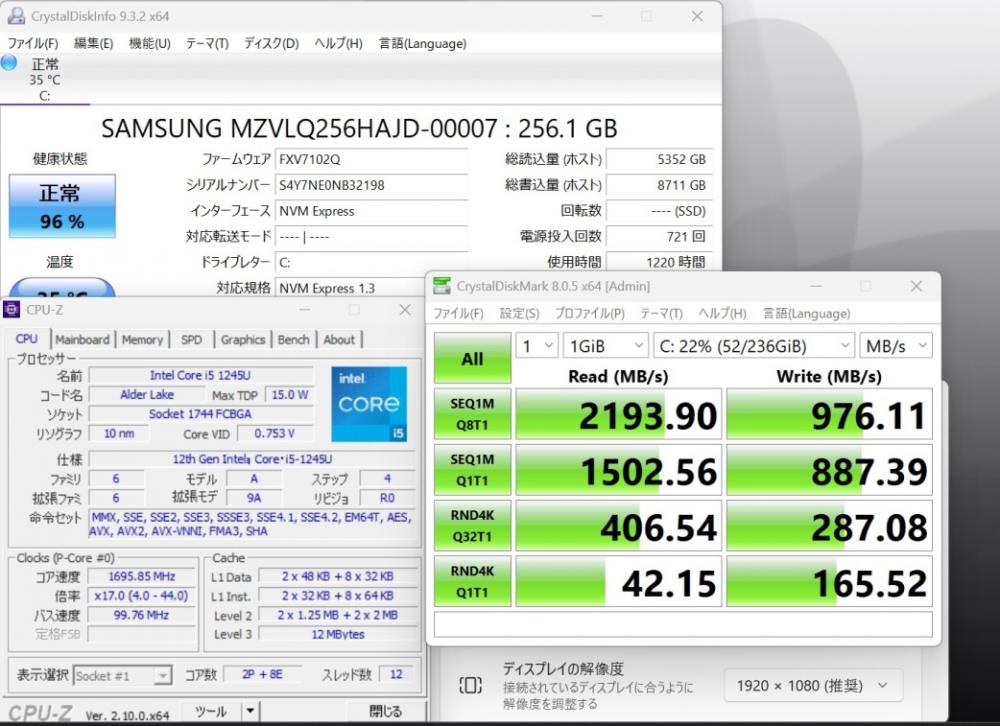Open 言語(Language) menu in CrystalDiskMark
Screen dimensions: 1000x726
806,313
